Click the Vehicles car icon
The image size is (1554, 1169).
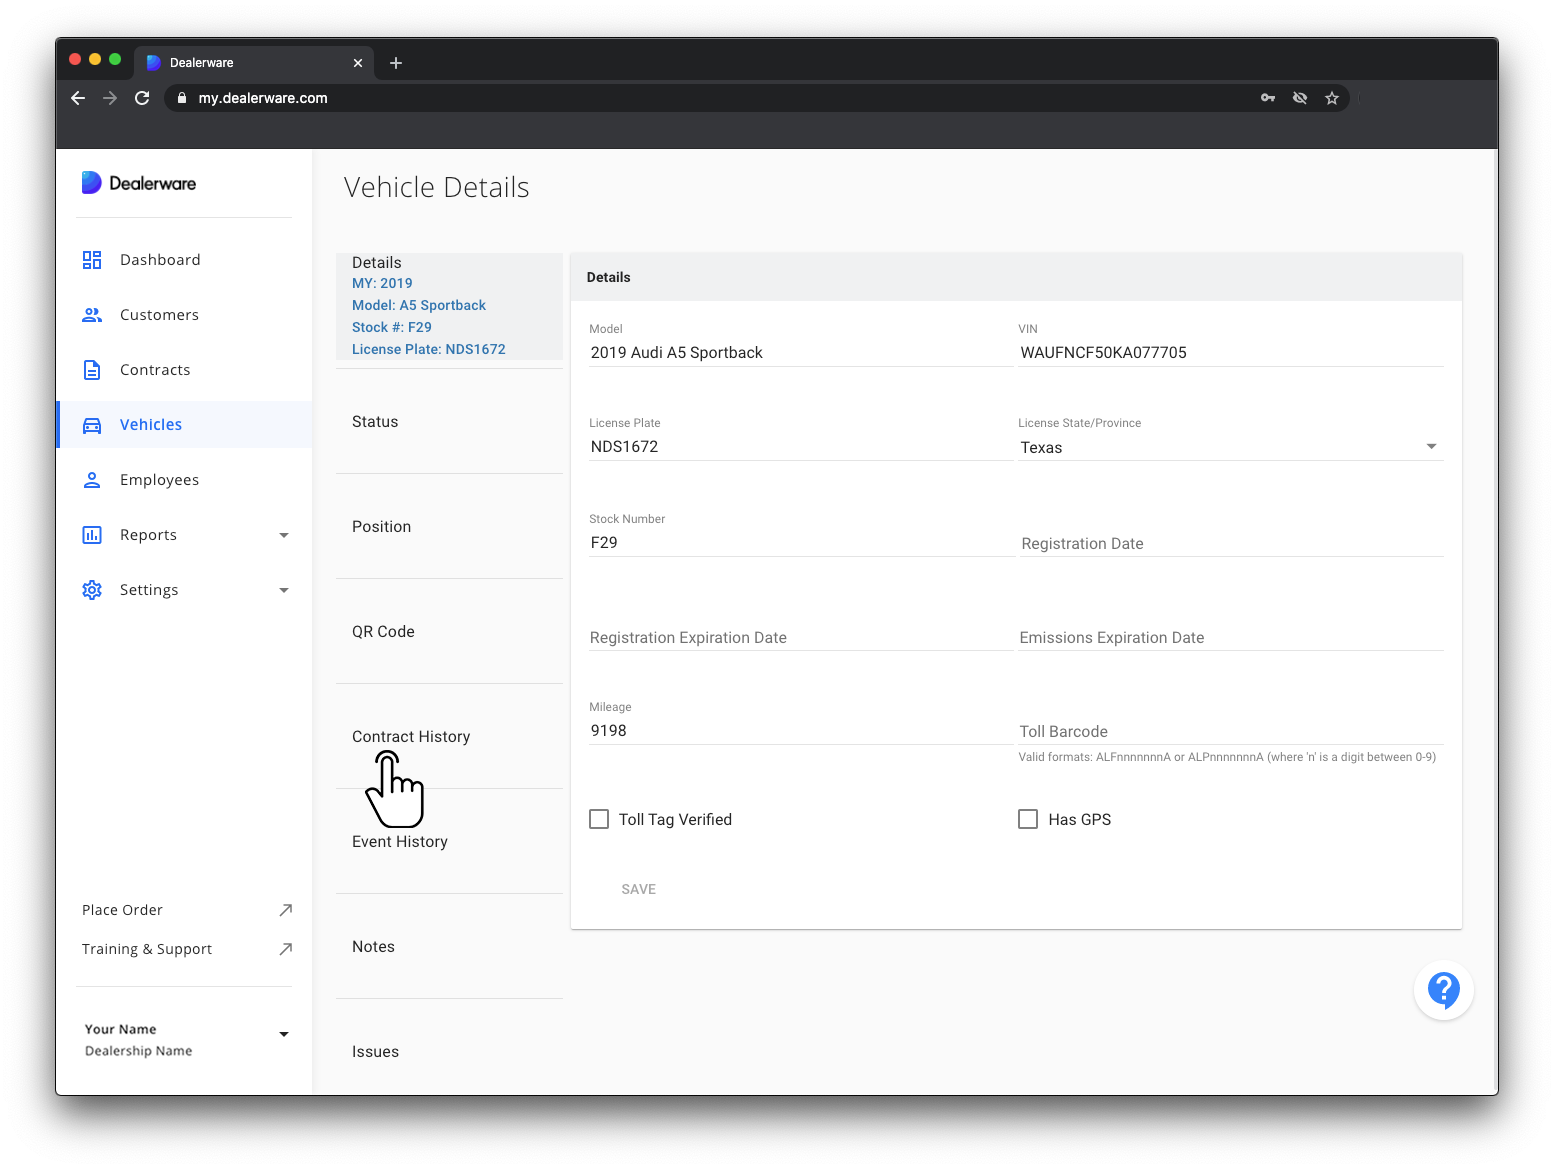[x=92, y=425]
